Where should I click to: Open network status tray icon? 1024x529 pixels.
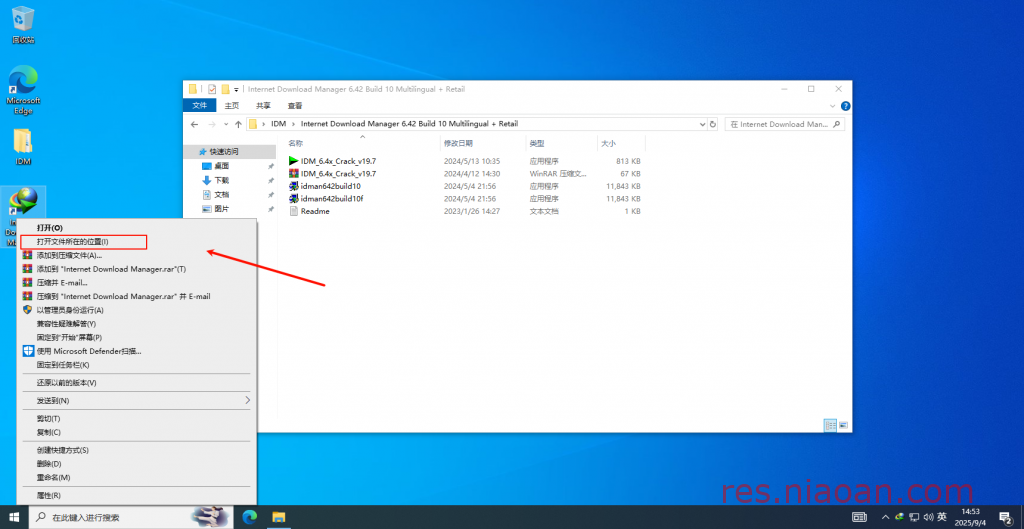[x=914, y=517]
